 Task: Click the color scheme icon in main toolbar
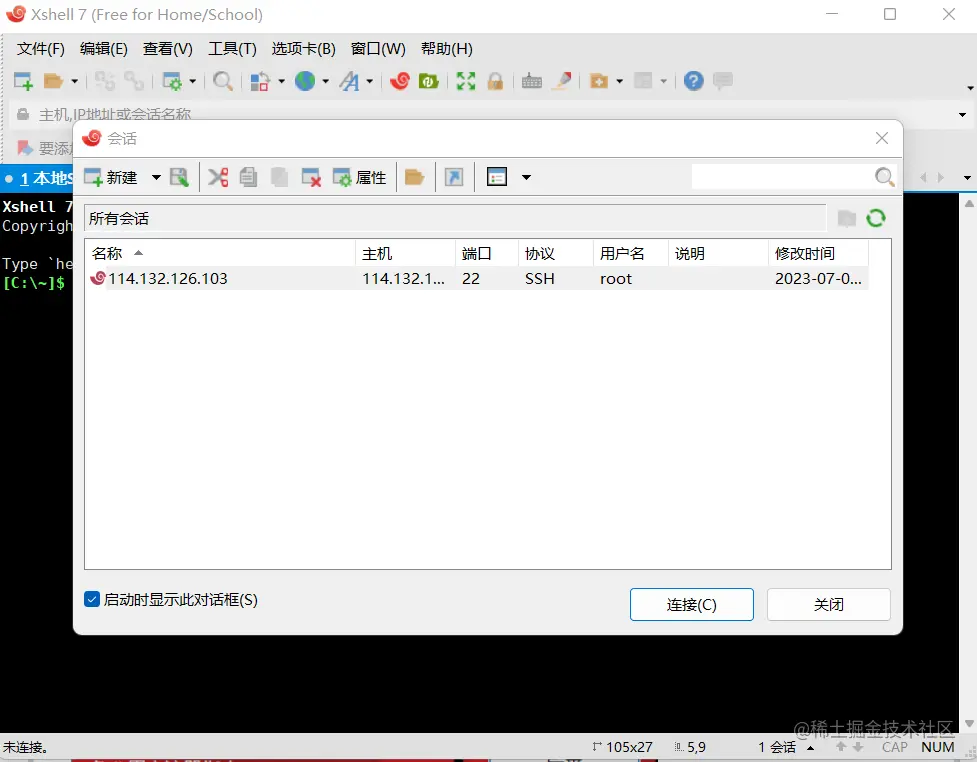(259, 81)
